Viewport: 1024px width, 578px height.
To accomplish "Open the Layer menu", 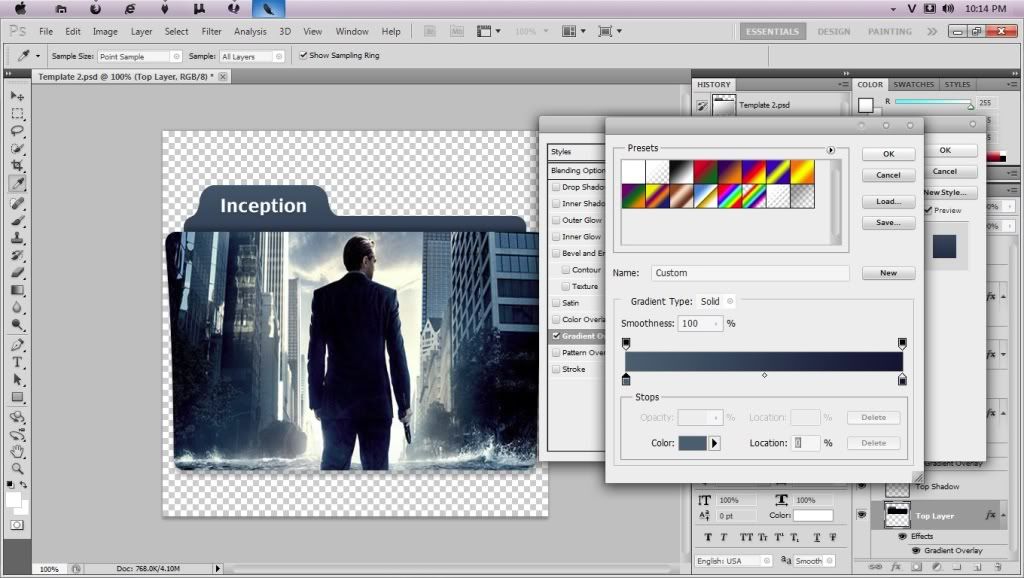I will tap(141, 31).
